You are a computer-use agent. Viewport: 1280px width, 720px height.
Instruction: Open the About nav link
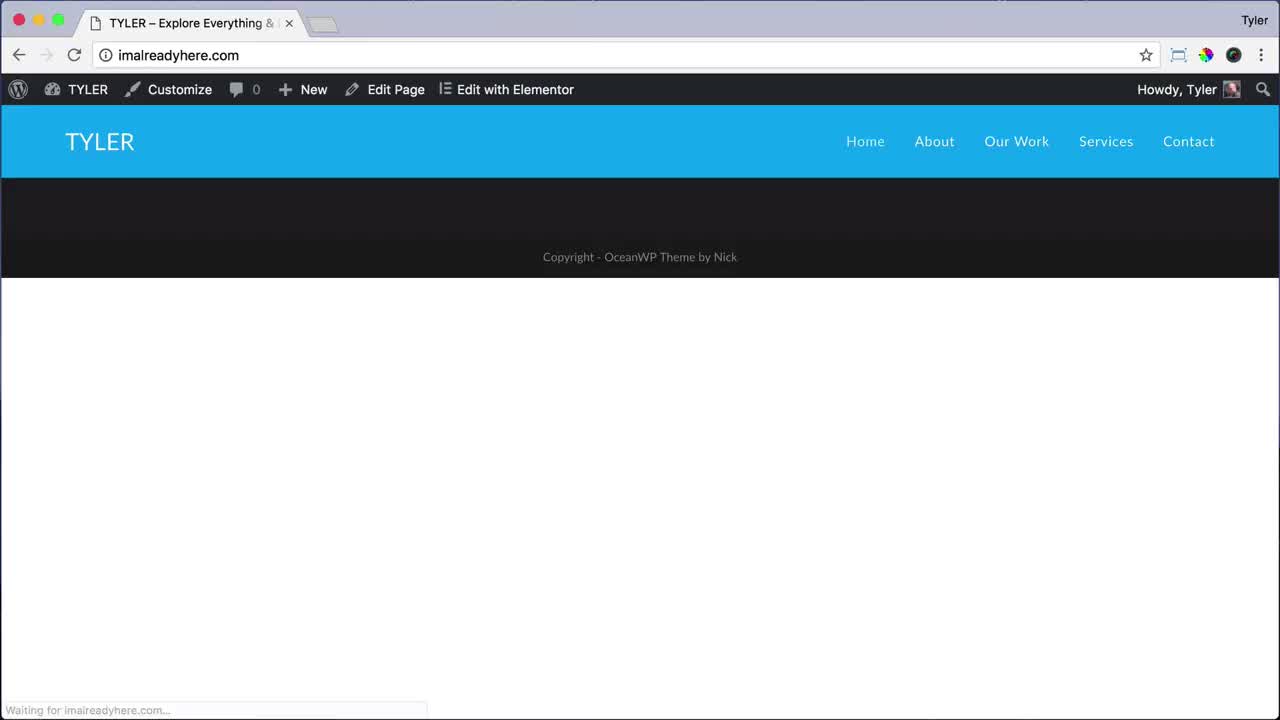pos(934,141)
